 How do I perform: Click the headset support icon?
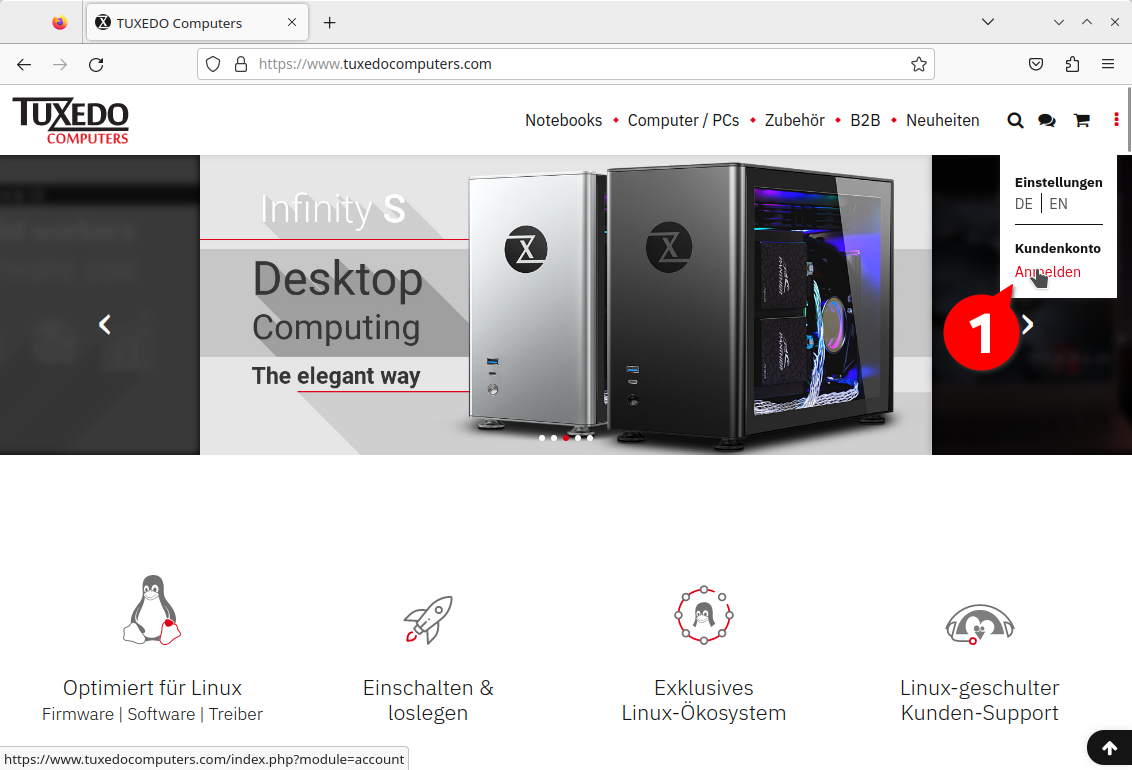click(x=980, y=625)
